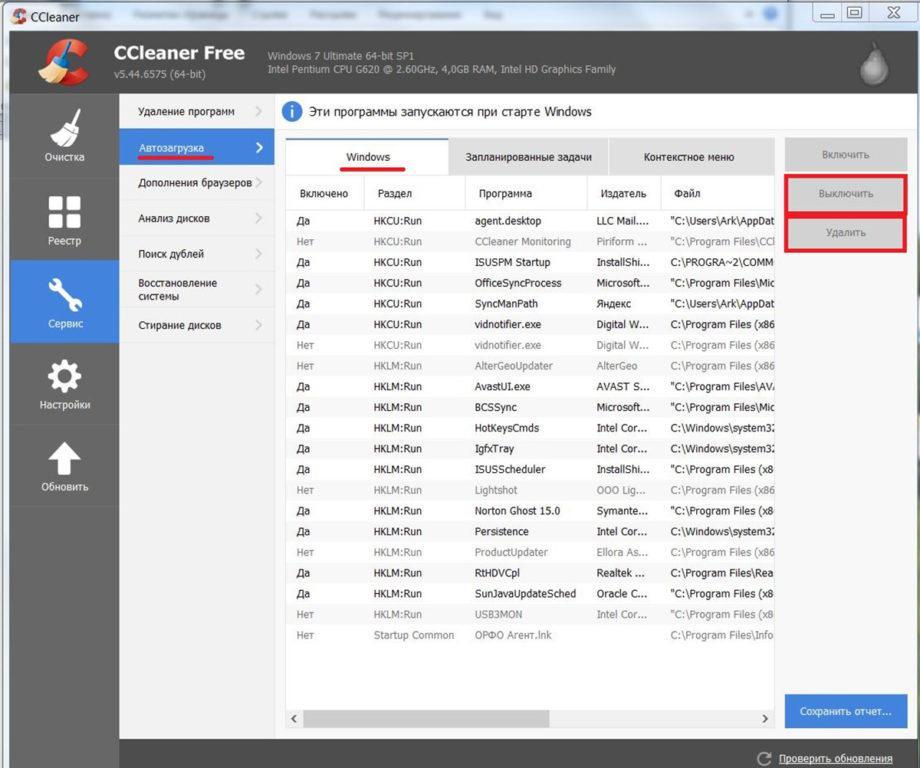Switch to the Windows tab

pyautogui.click(x=367, y=157)
